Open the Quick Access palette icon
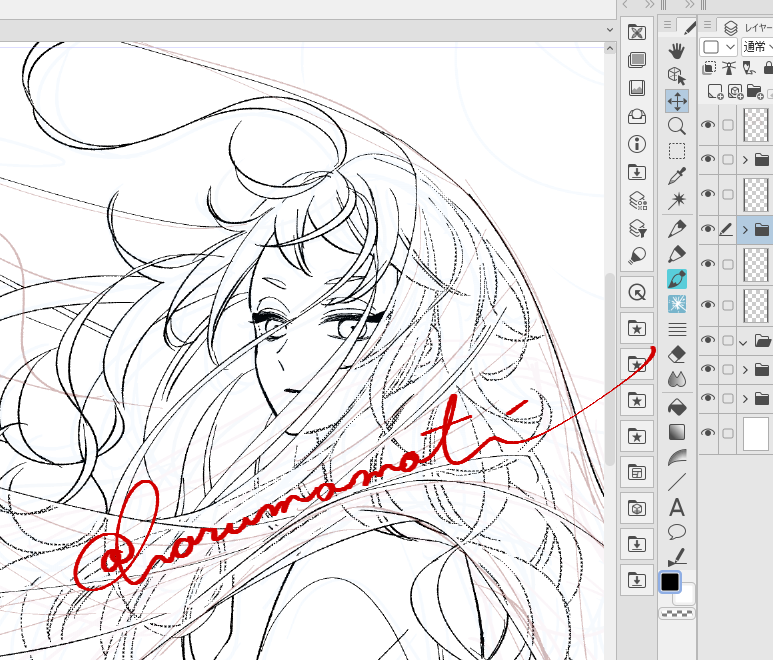This screenshot has height=660, width=773. coord(637,293)
